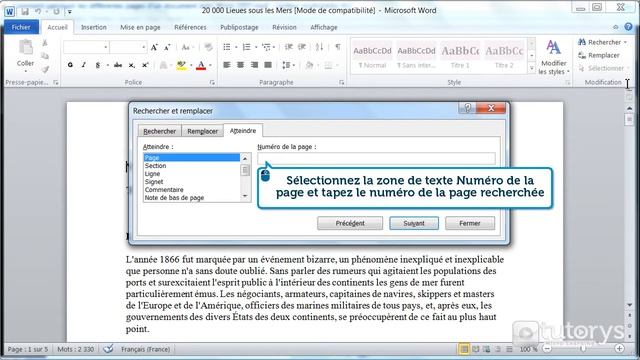Toggle underline S formatting

click(x=98, y=65)
